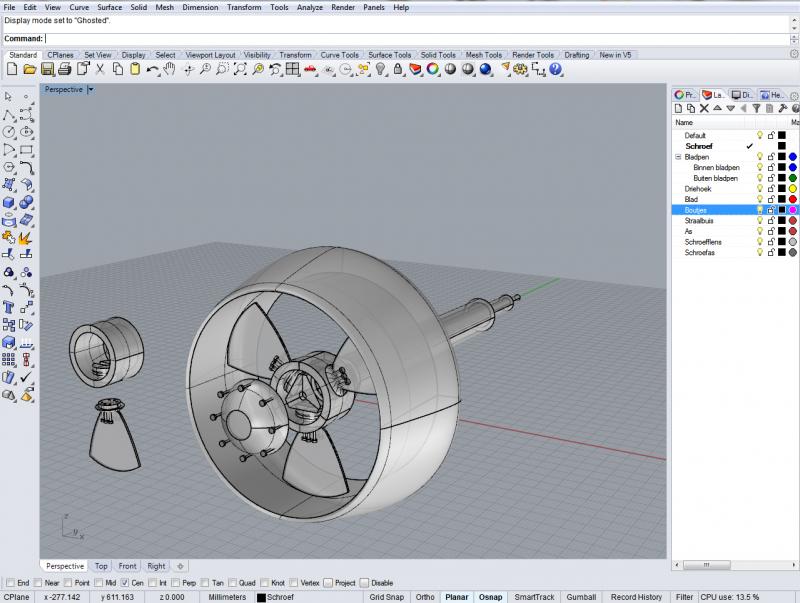Click blue material swatch of Bladpen layer
Viewport: 800px width, 603px height.
pos(792,157)
